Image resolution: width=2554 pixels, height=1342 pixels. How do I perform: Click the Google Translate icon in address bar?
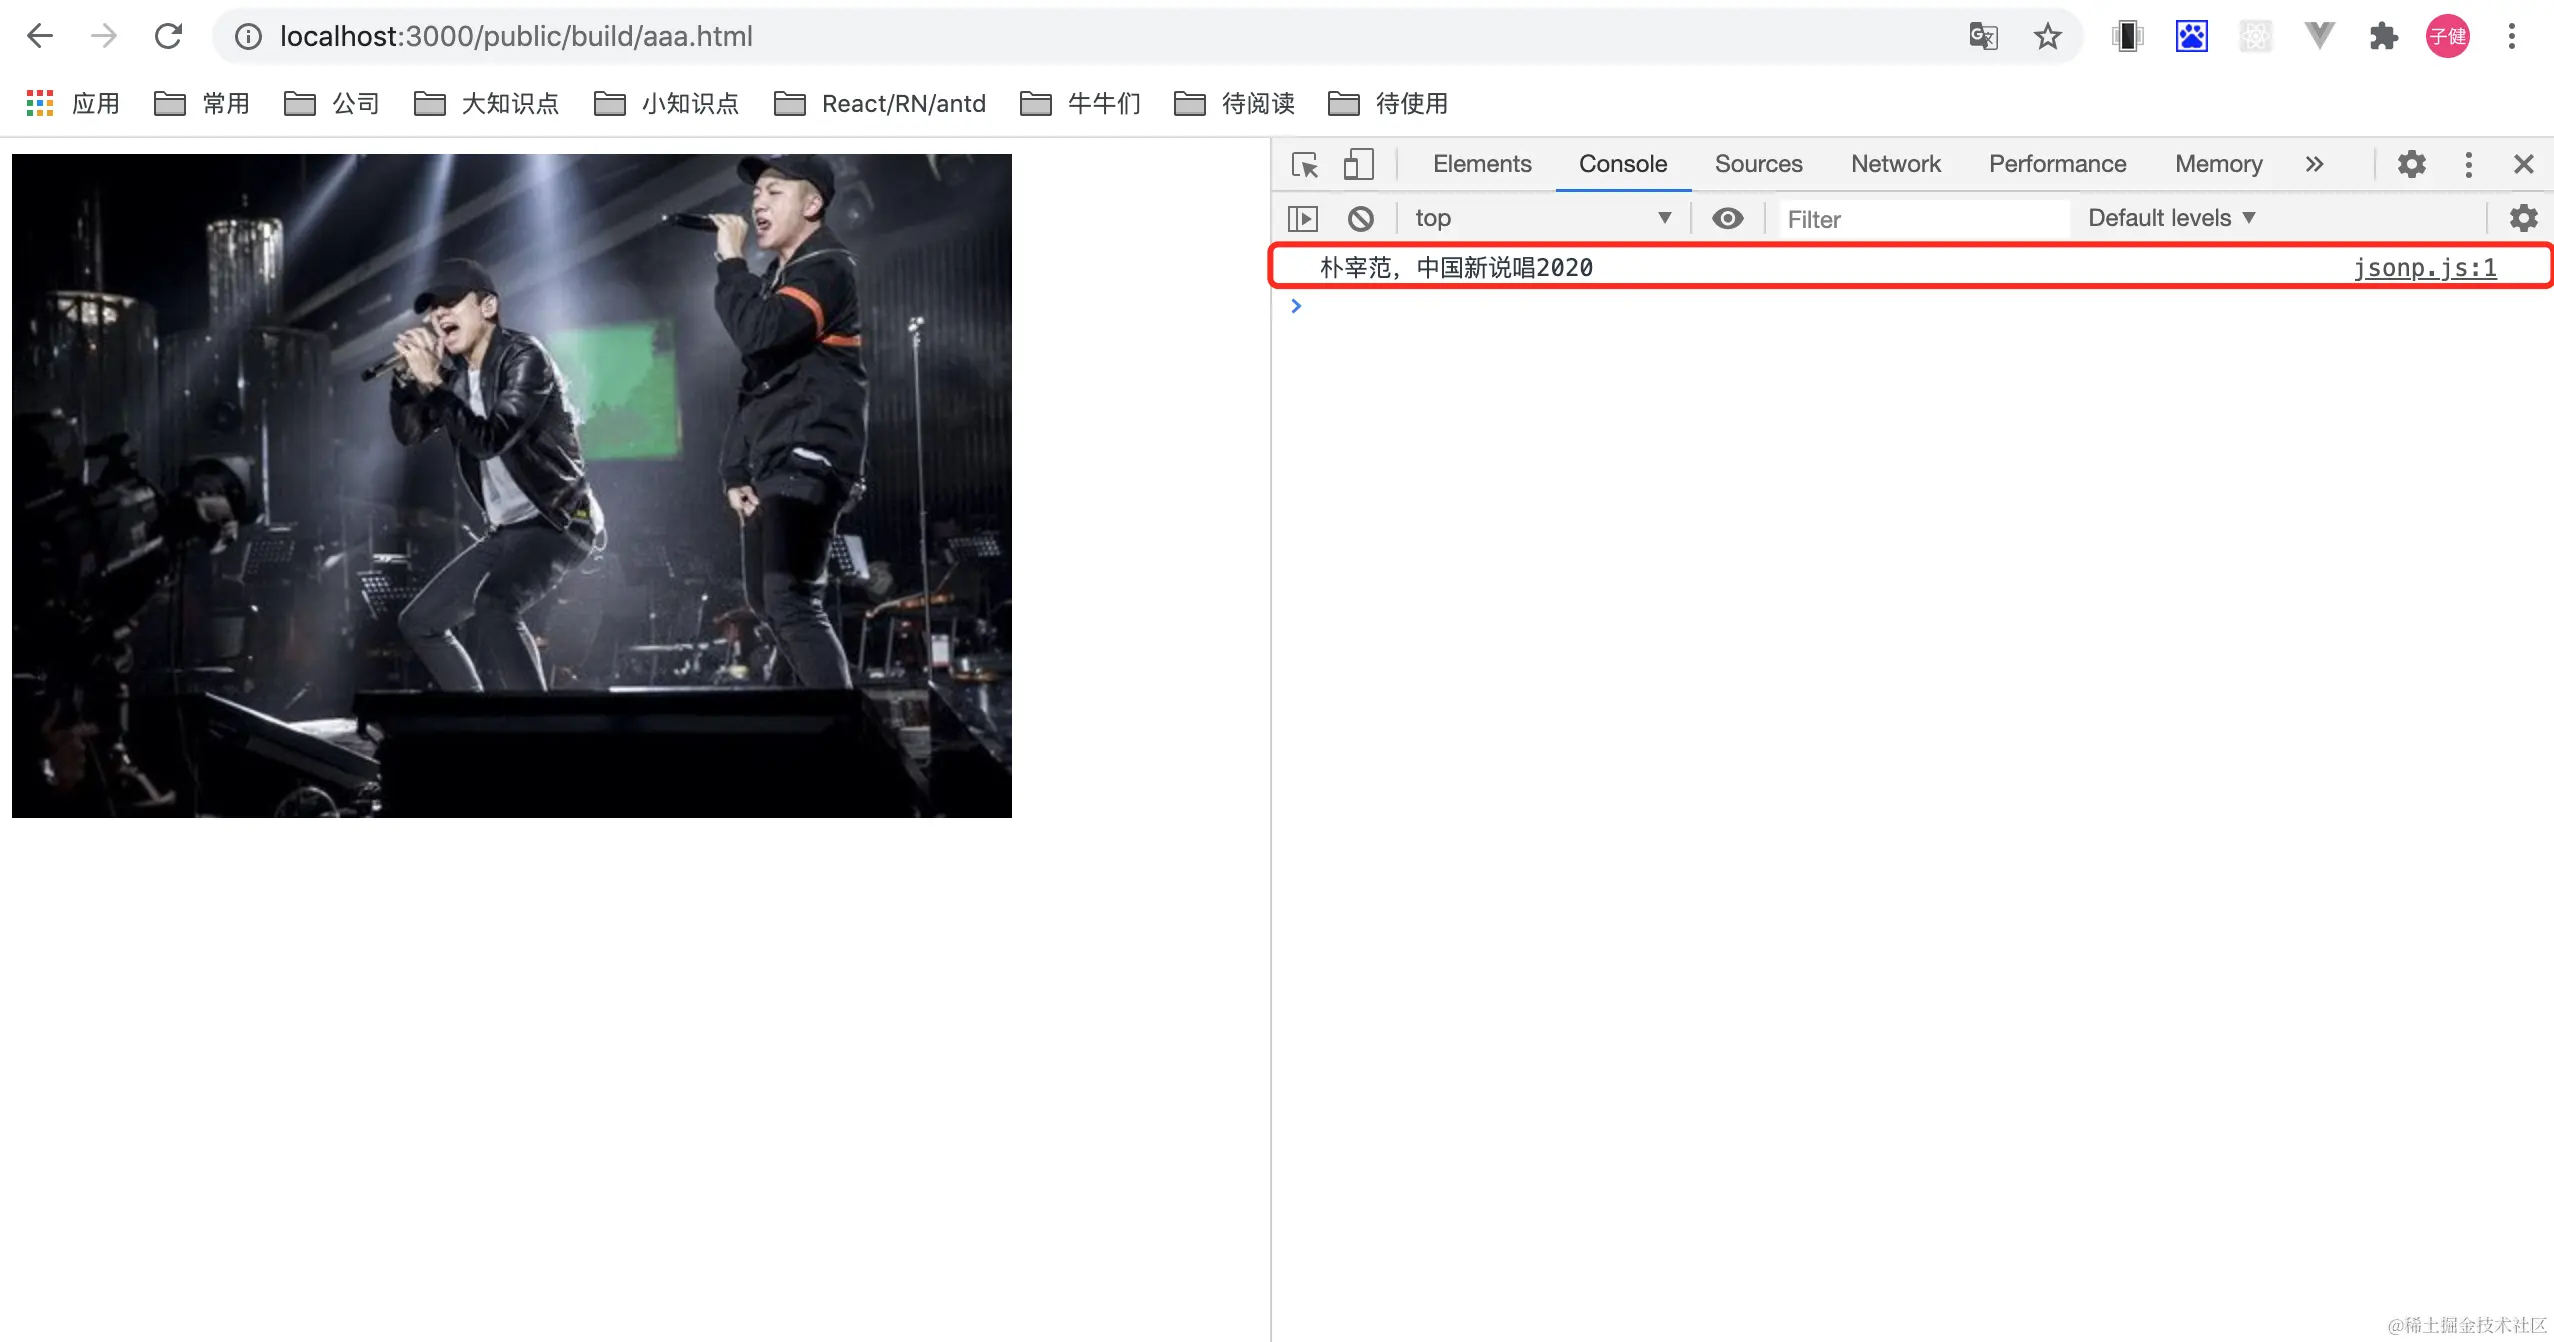[x=1983, y=37]
